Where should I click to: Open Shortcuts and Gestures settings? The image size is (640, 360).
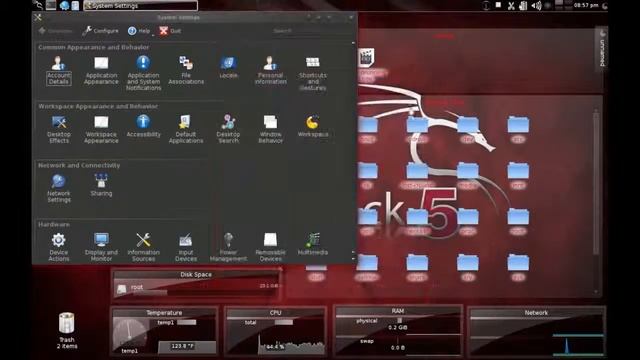(313, 73)
